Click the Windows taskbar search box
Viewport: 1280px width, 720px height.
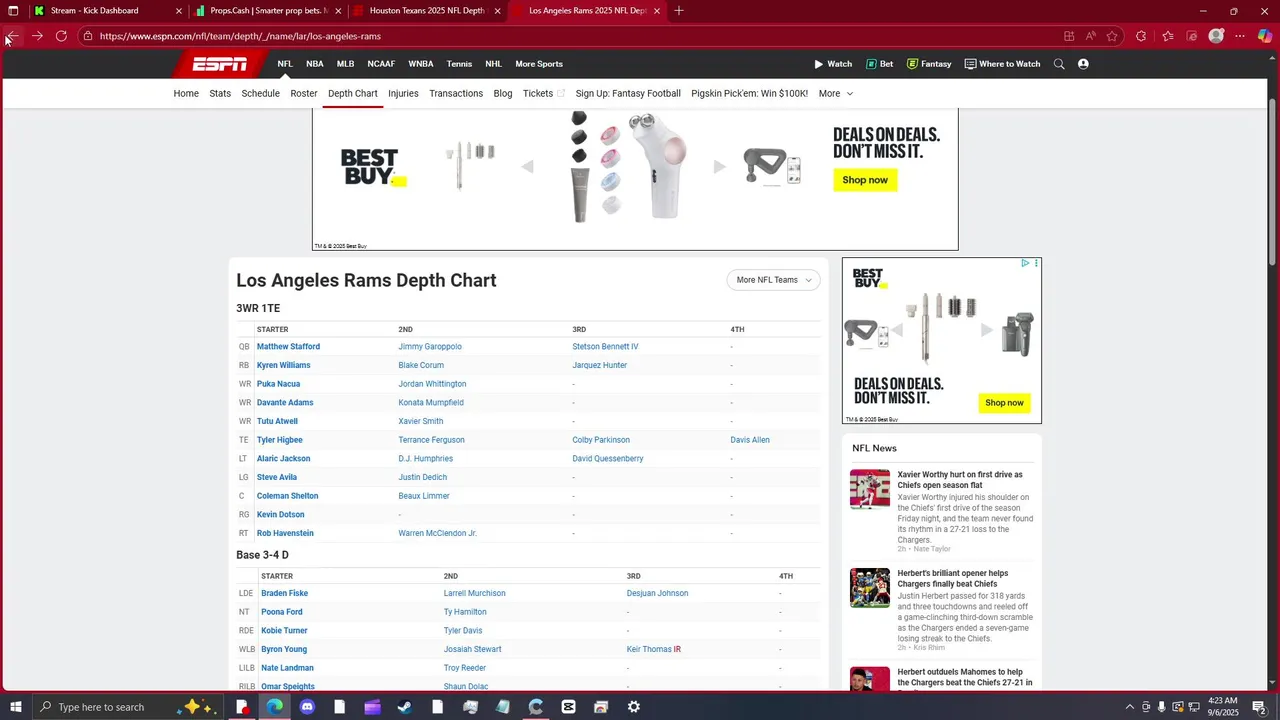click(x=130, y=707)
